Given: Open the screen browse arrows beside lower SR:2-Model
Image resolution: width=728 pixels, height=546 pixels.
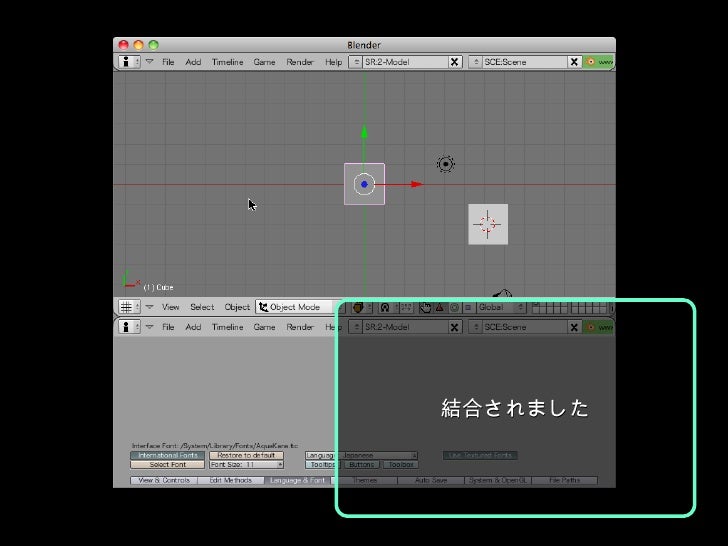Looking at the screenshot, I should 356,327.
